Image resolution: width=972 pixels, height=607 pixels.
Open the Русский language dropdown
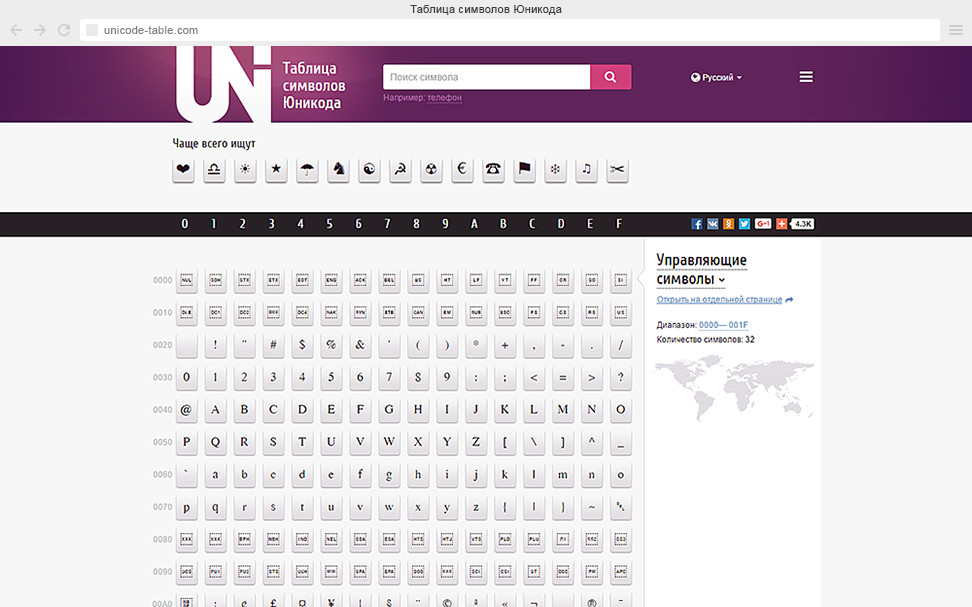click(x=716, y=77)
